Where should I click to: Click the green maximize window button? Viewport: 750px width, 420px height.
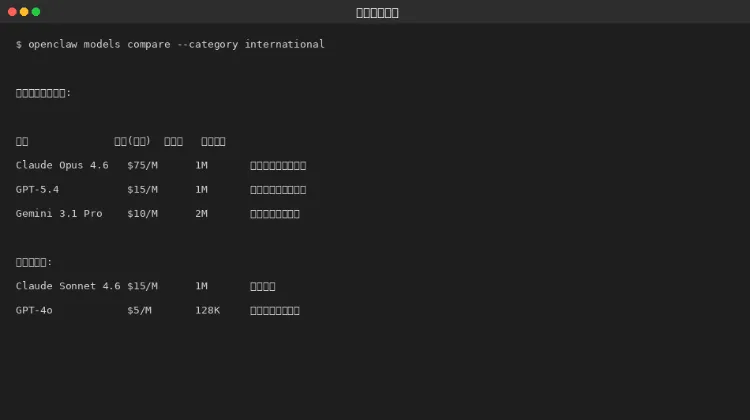coord(36,12)
